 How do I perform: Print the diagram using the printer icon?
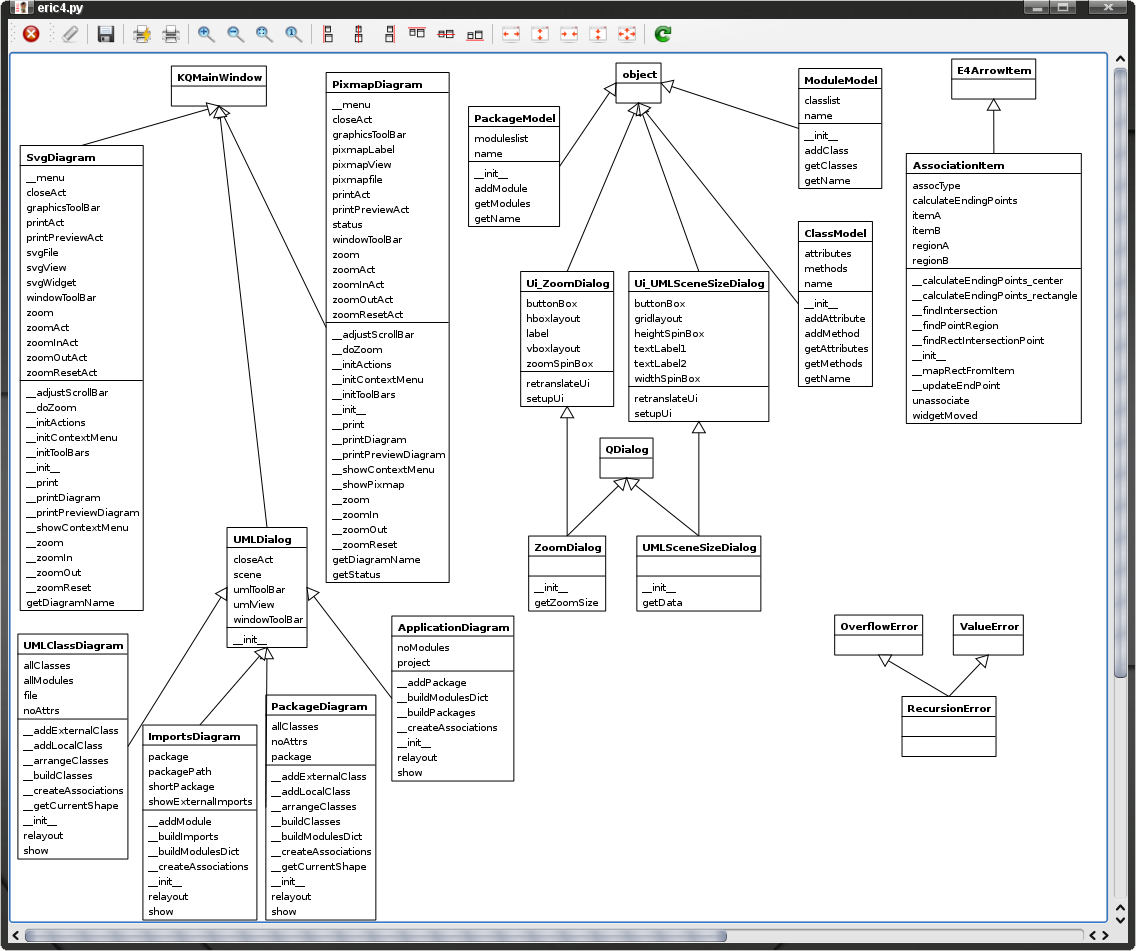tap(171, 34)
